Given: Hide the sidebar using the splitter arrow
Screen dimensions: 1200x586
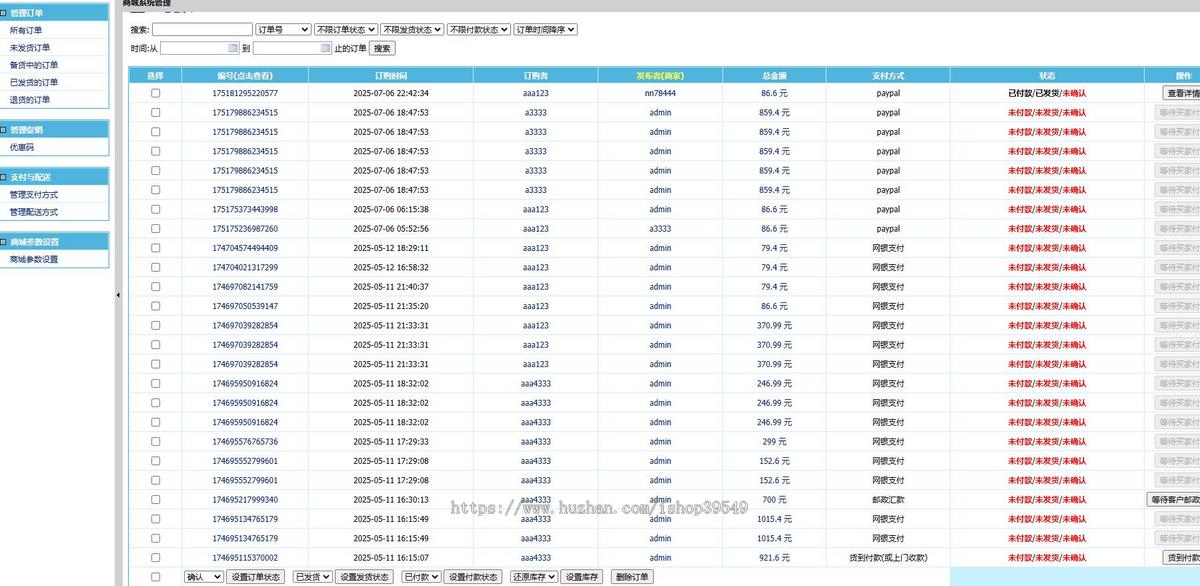Looking at the screenshot, I should [x=117, y=295].
